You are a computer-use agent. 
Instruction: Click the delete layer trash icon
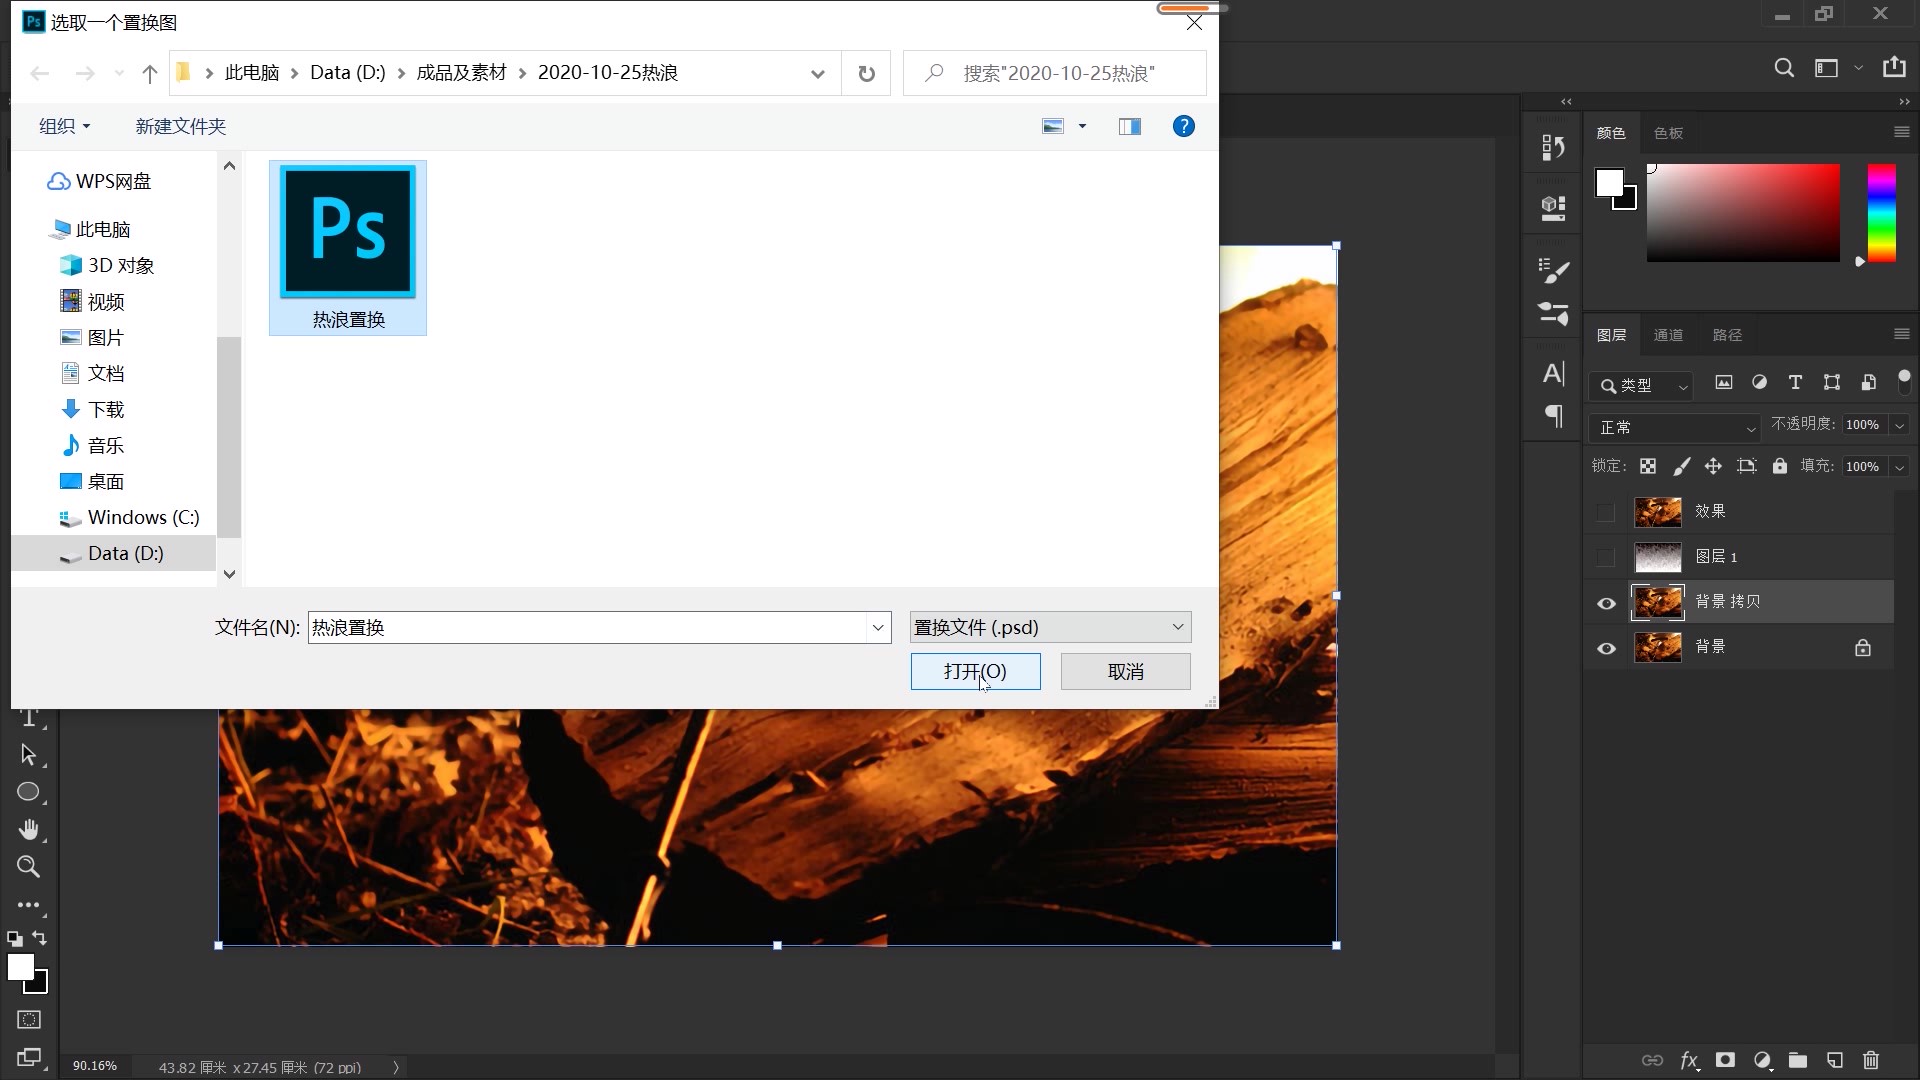click(1871, 1060)
